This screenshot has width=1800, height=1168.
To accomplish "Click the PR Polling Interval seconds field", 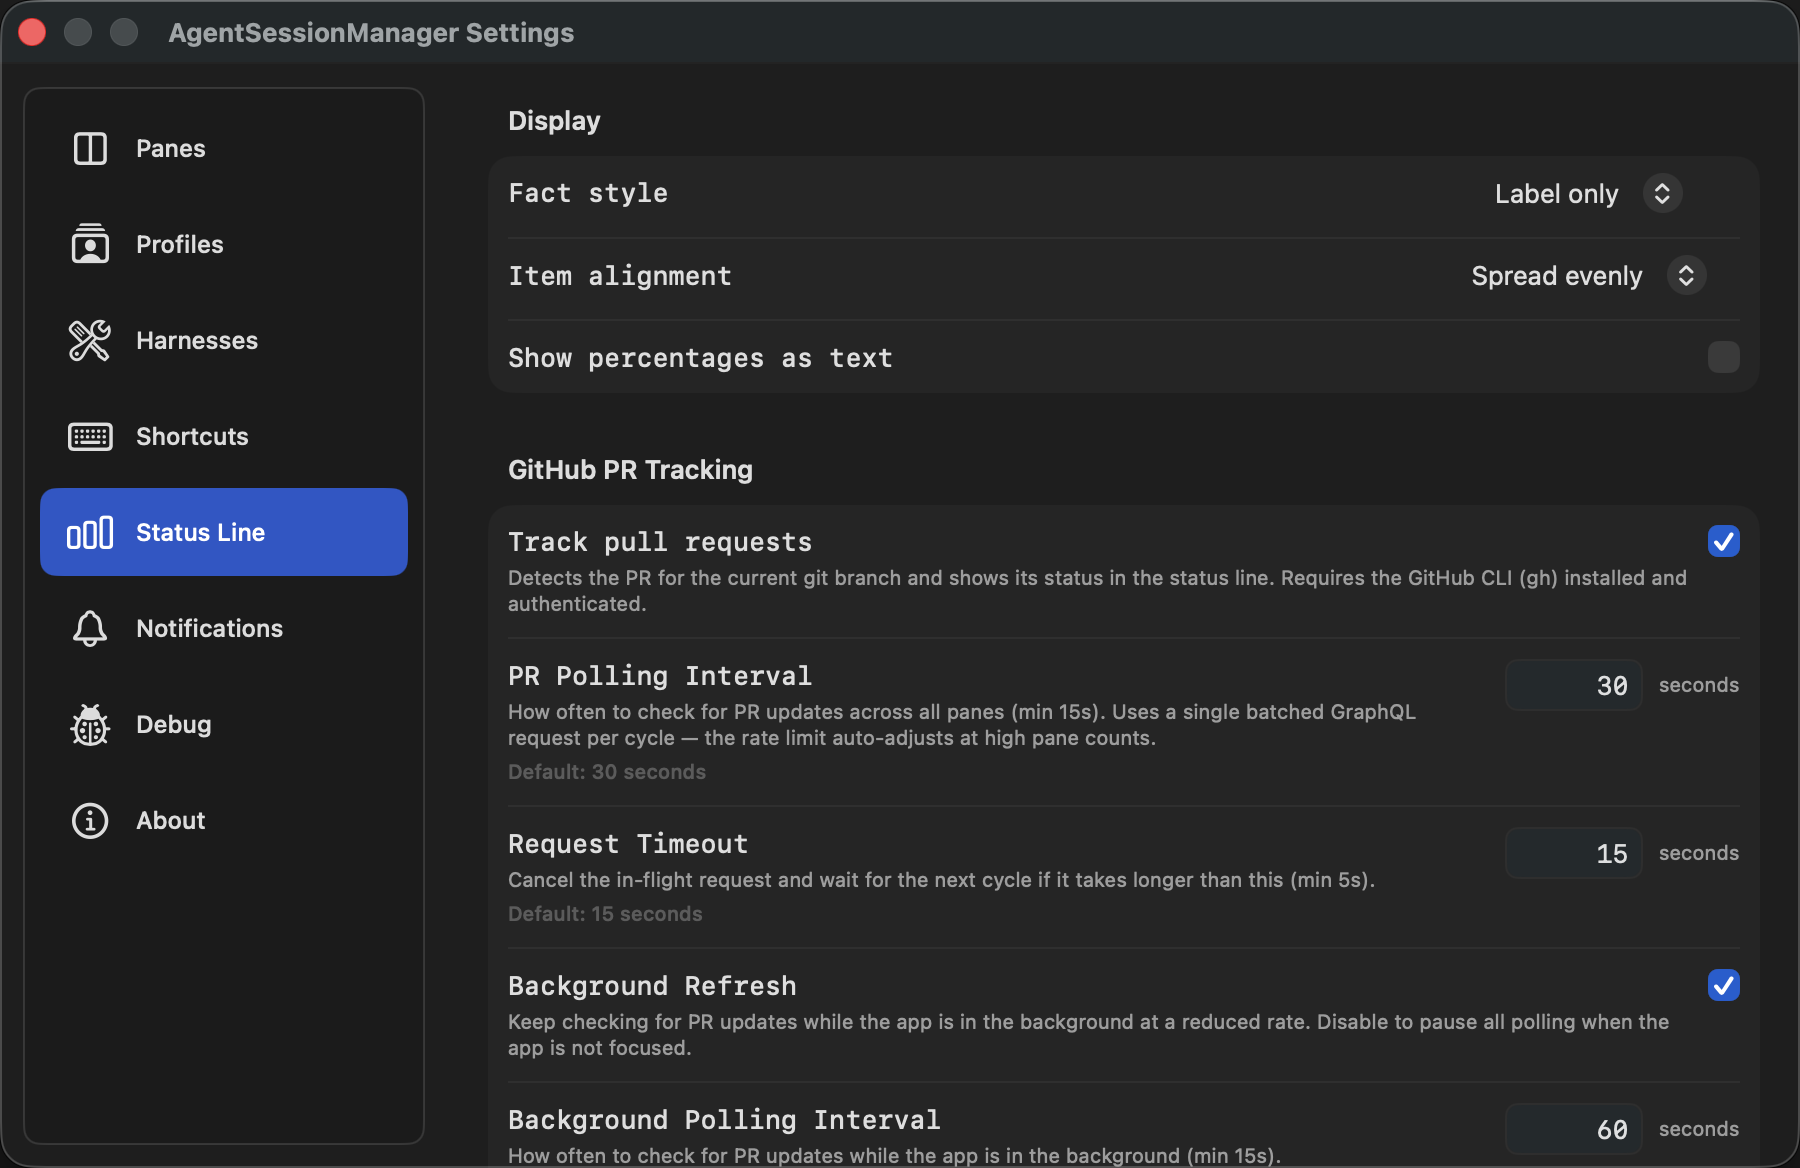I will click(x=1574, y=685).
